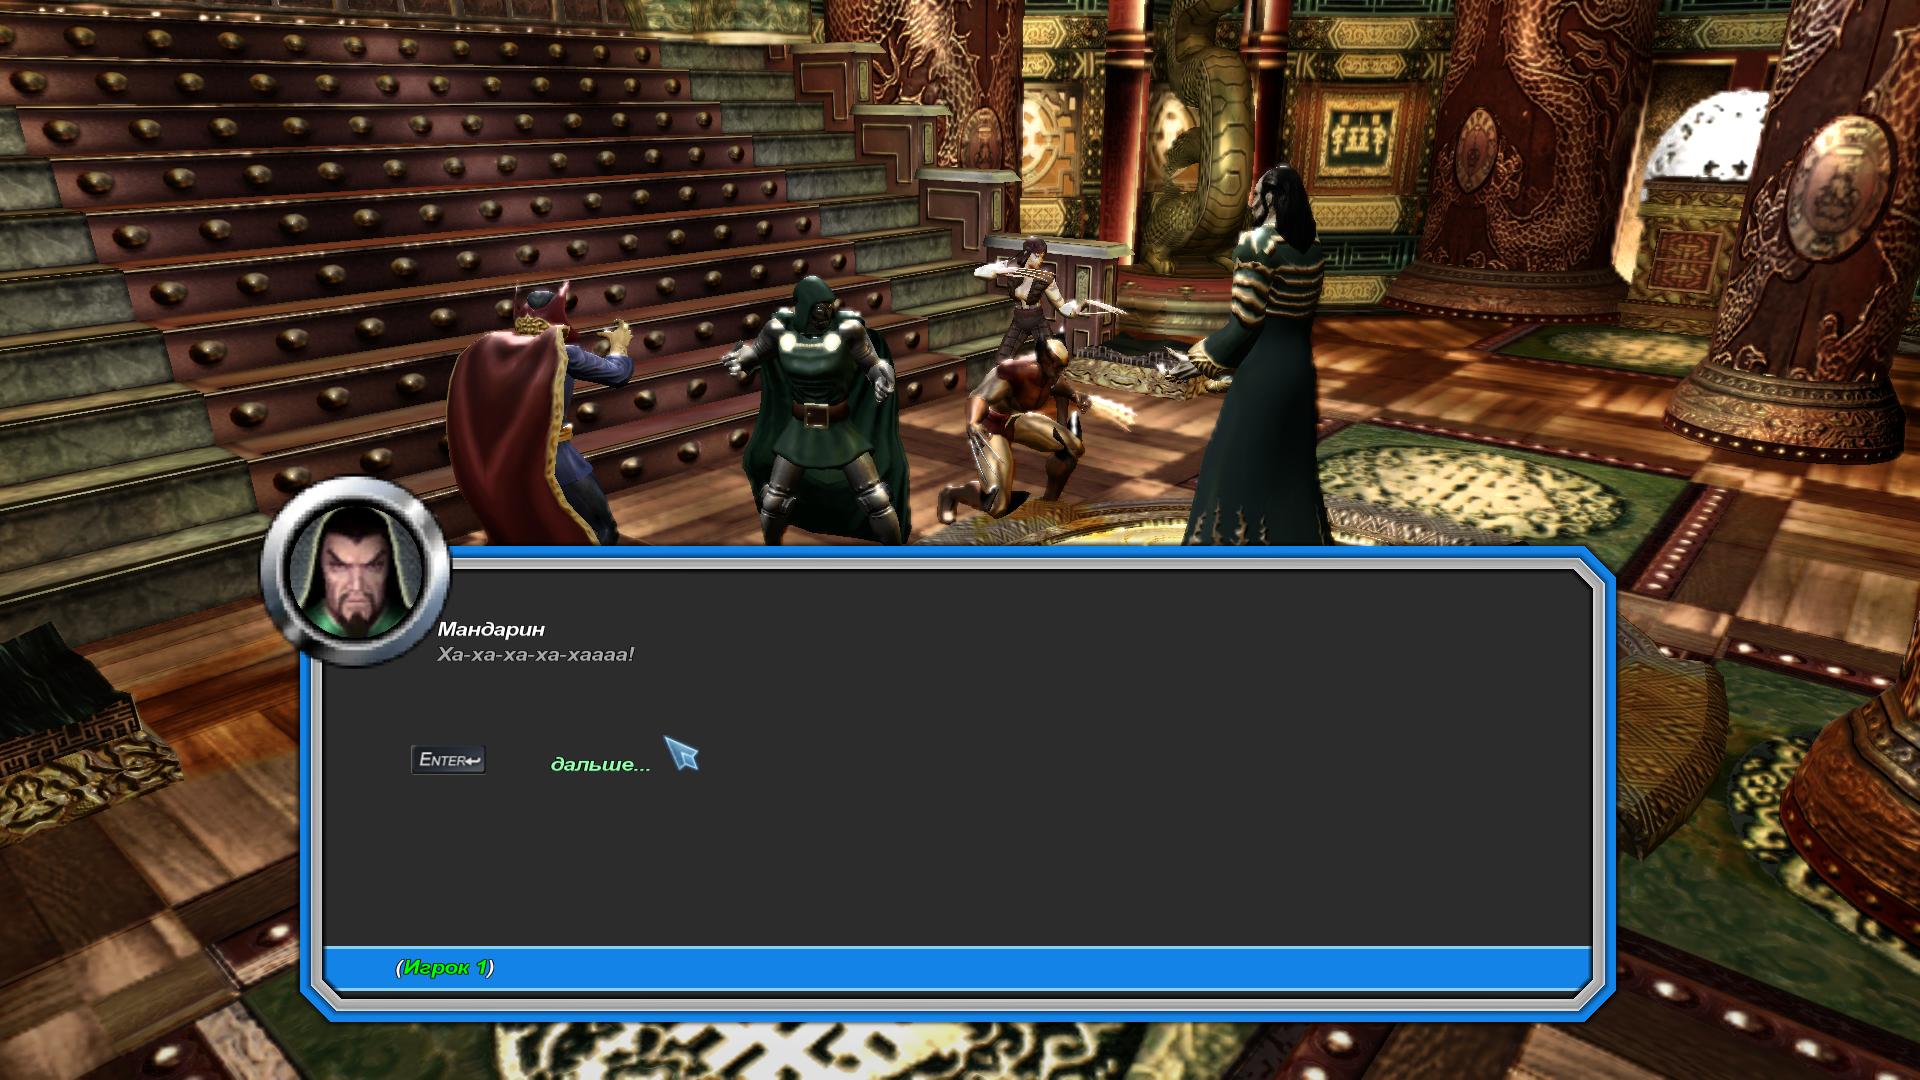Select the "дальше..." continue option

tap(600, 764)
